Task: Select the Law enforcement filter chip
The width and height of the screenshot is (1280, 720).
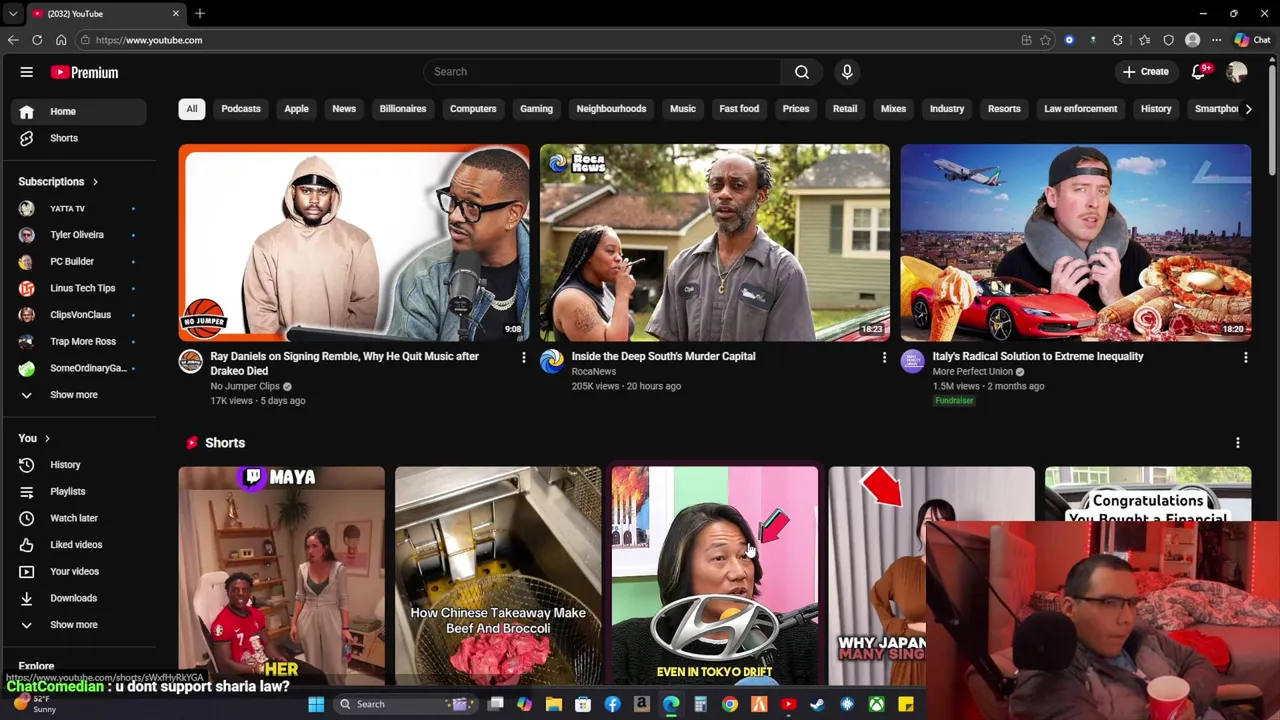Action: point(1080,109)
